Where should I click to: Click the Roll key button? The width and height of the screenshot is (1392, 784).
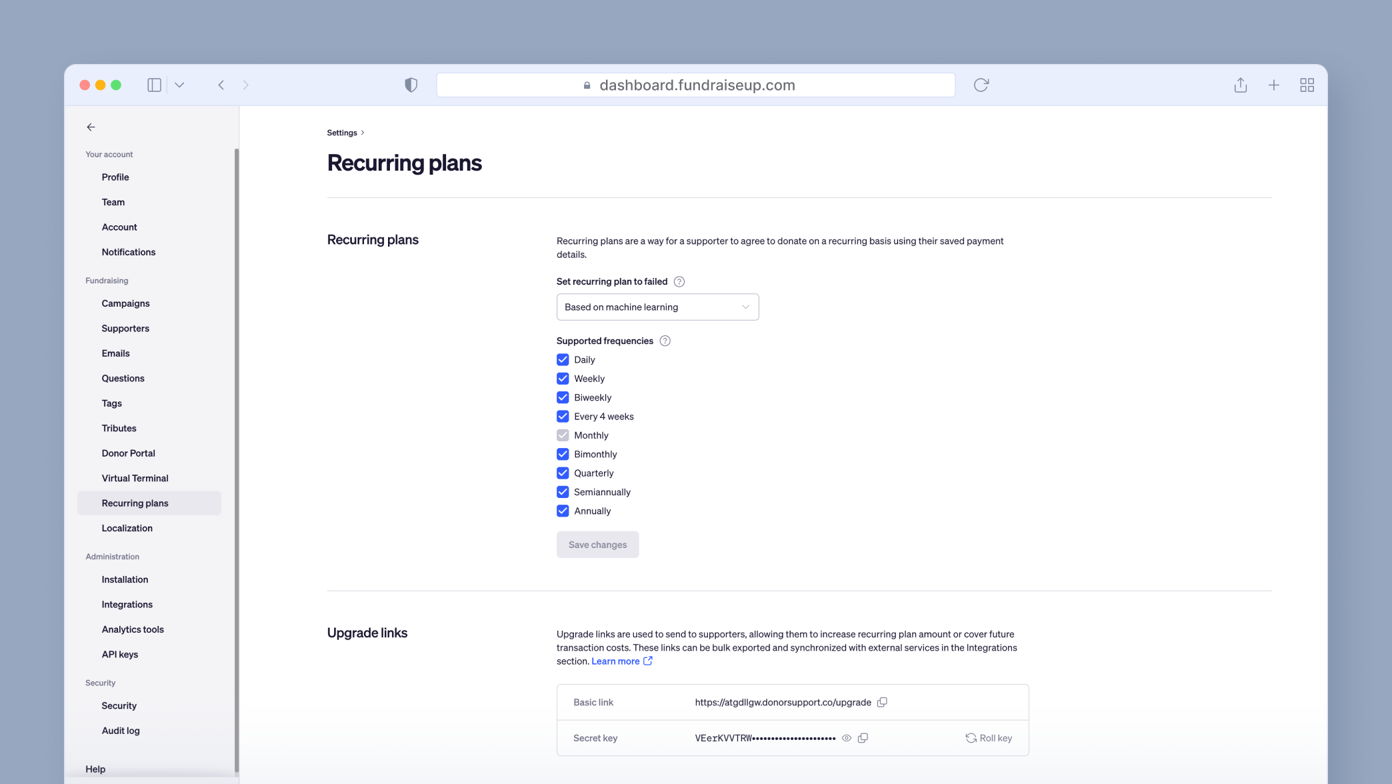click(988, 738)
